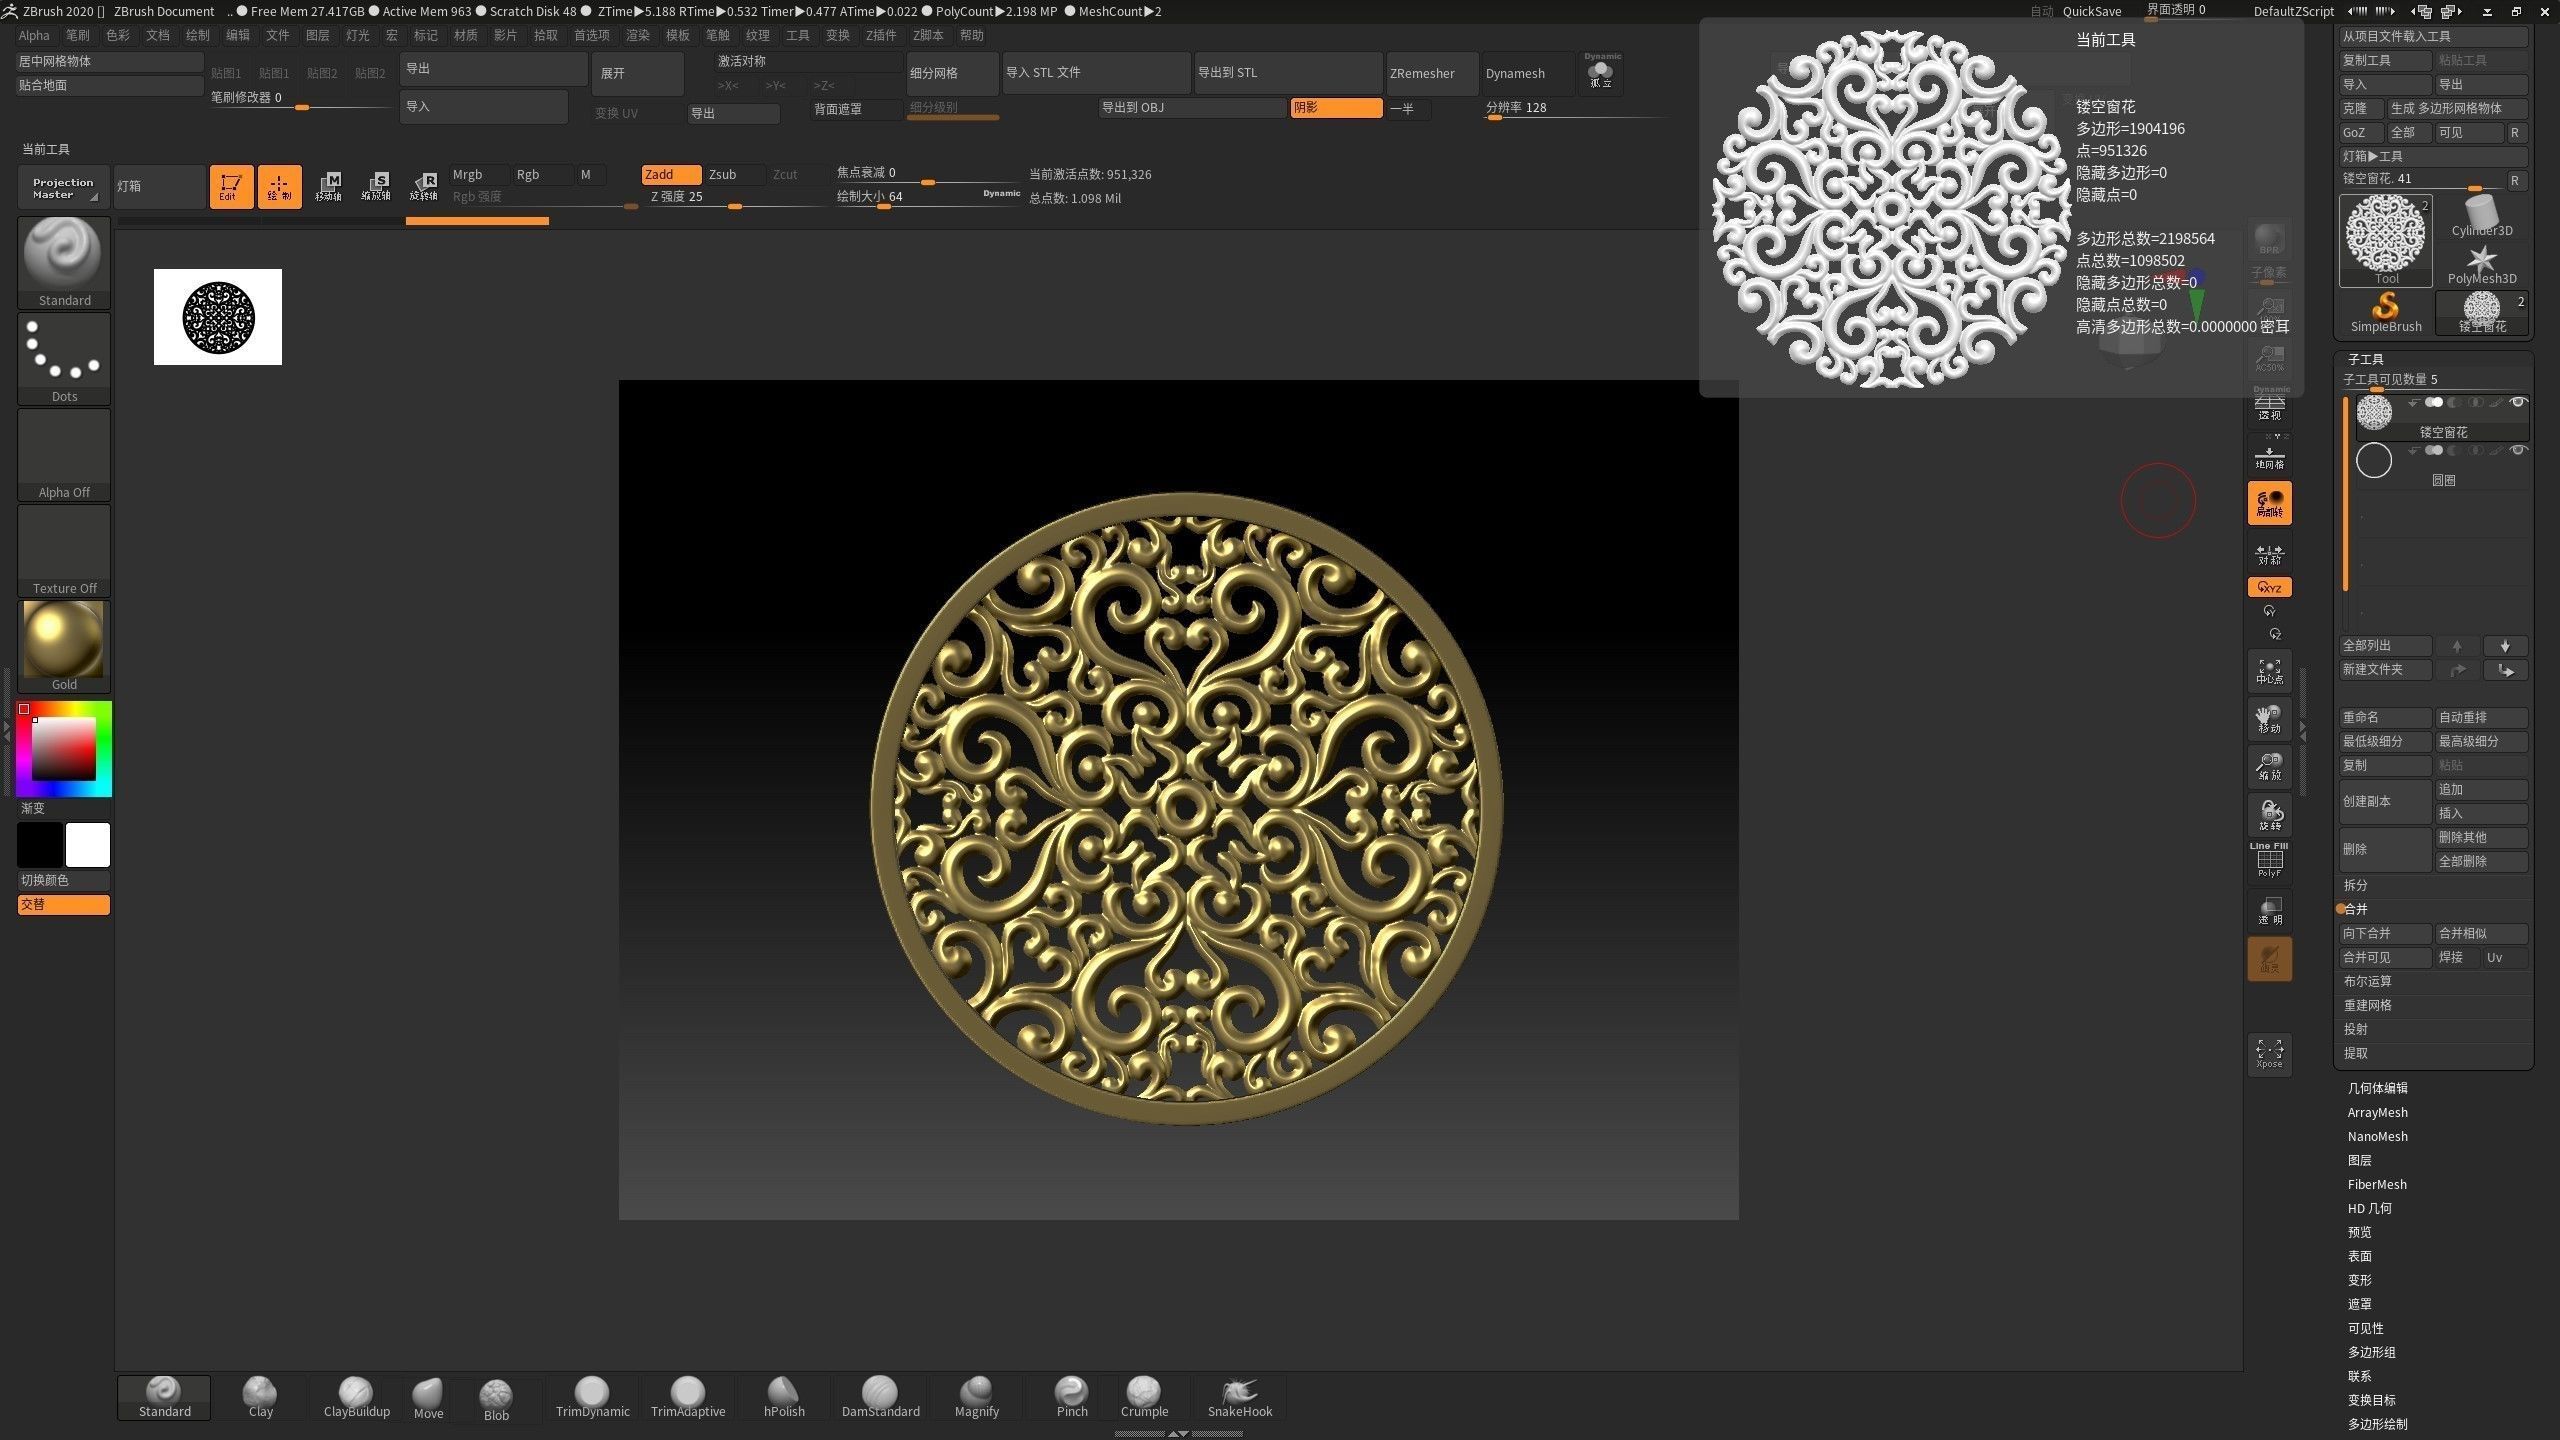Toggle XYZ symmetry button
This screenshot has height=1440, width=2560.
[x=2269, y=587]
